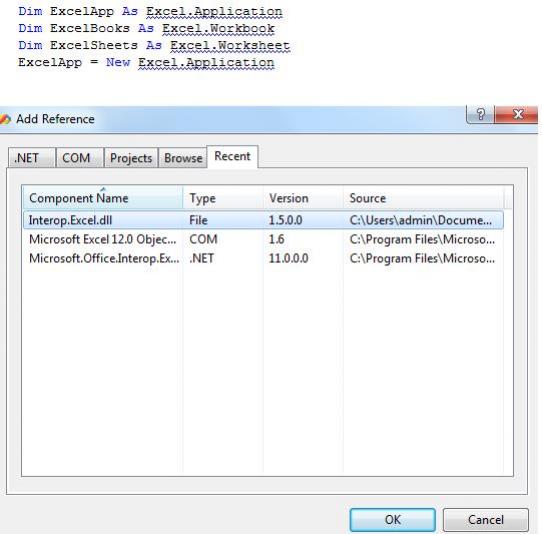This screenshot has height=534, width=542.
Task: Click version 11.0.0.0 cell
Action: click(x=289, y=258)
